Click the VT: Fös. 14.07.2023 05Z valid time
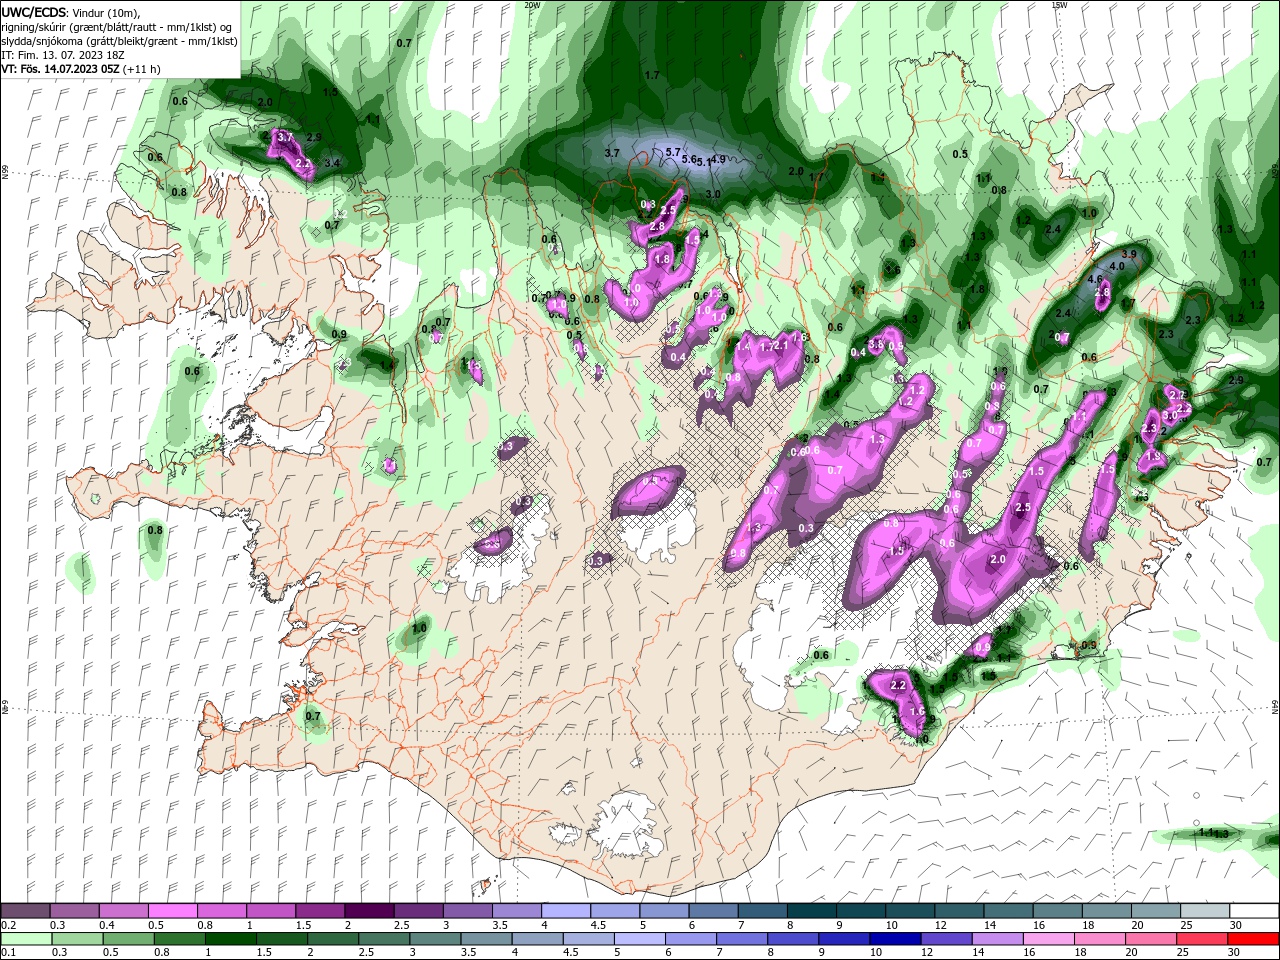Screen dimensions: 1280x960 coord(61,69)
